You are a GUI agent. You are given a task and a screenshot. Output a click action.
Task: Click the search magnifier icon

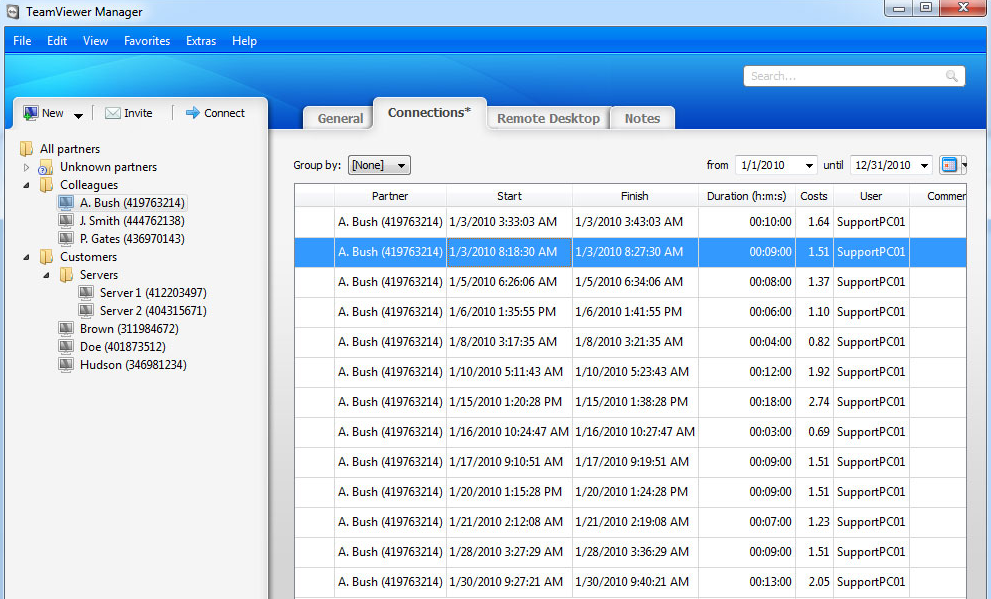(x=952, y=76)
